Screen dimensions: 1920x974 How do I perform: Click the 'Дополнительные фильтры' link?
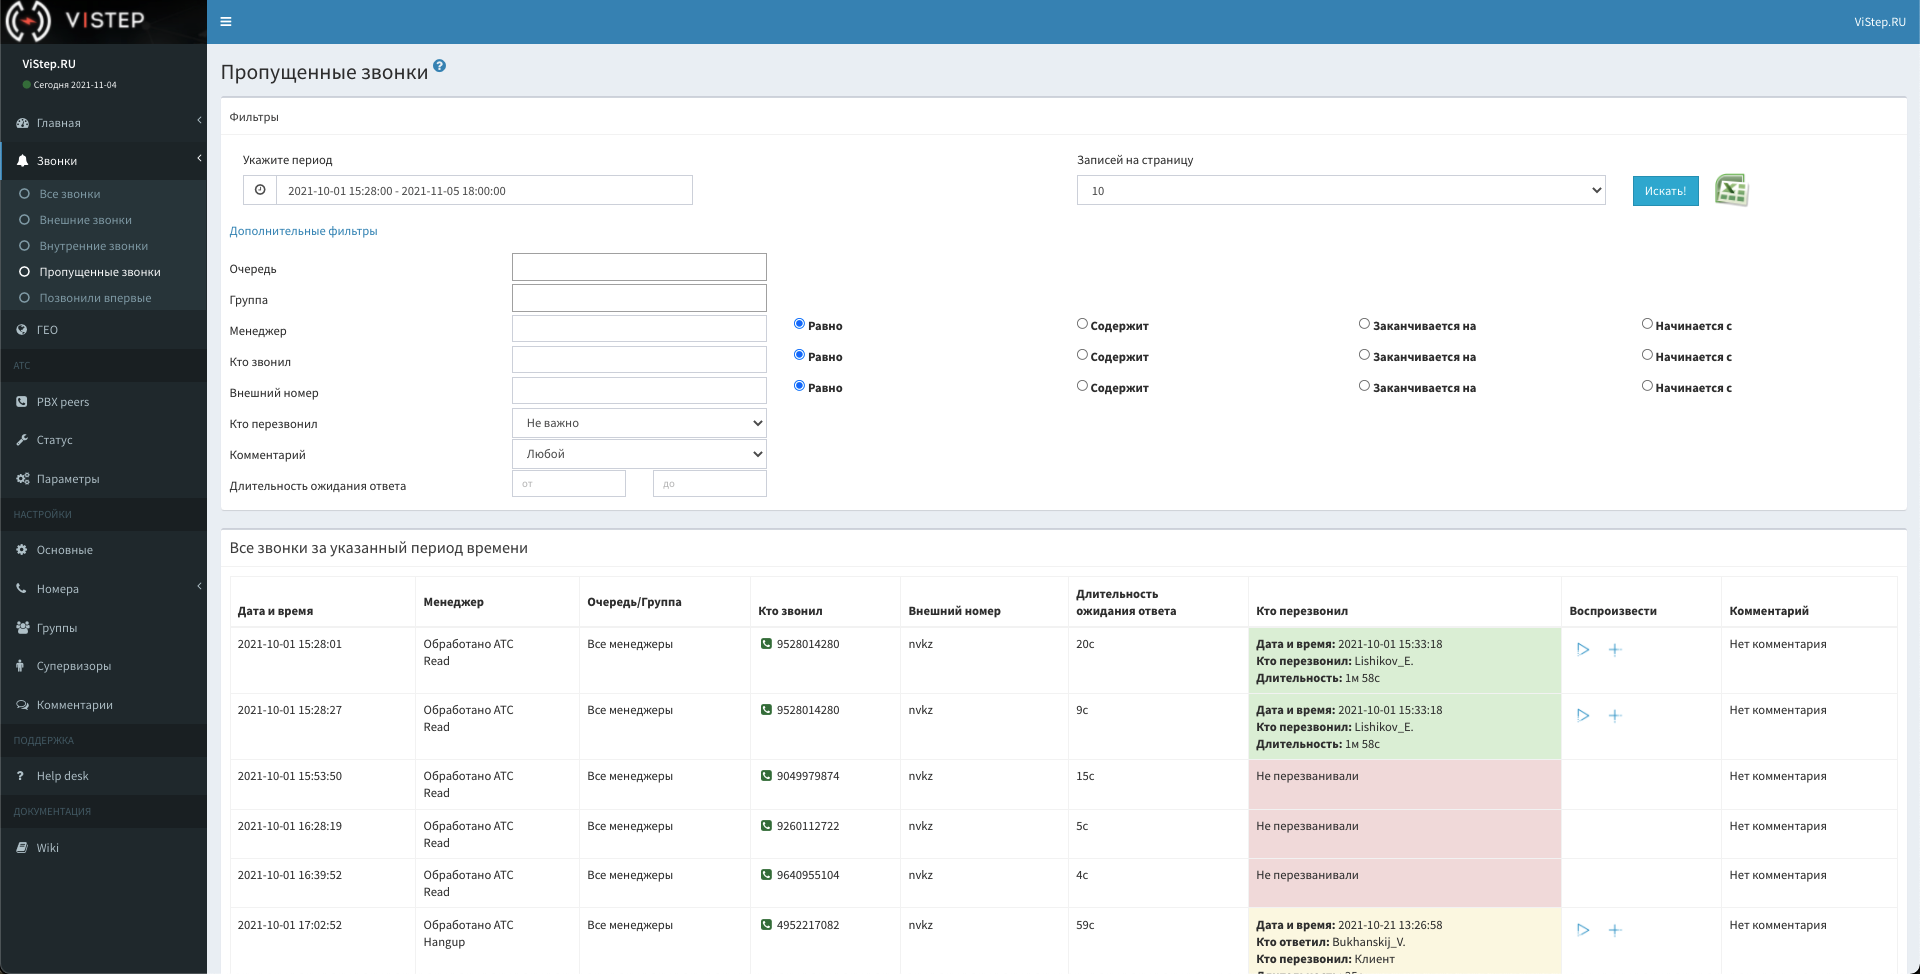point(303,231)
